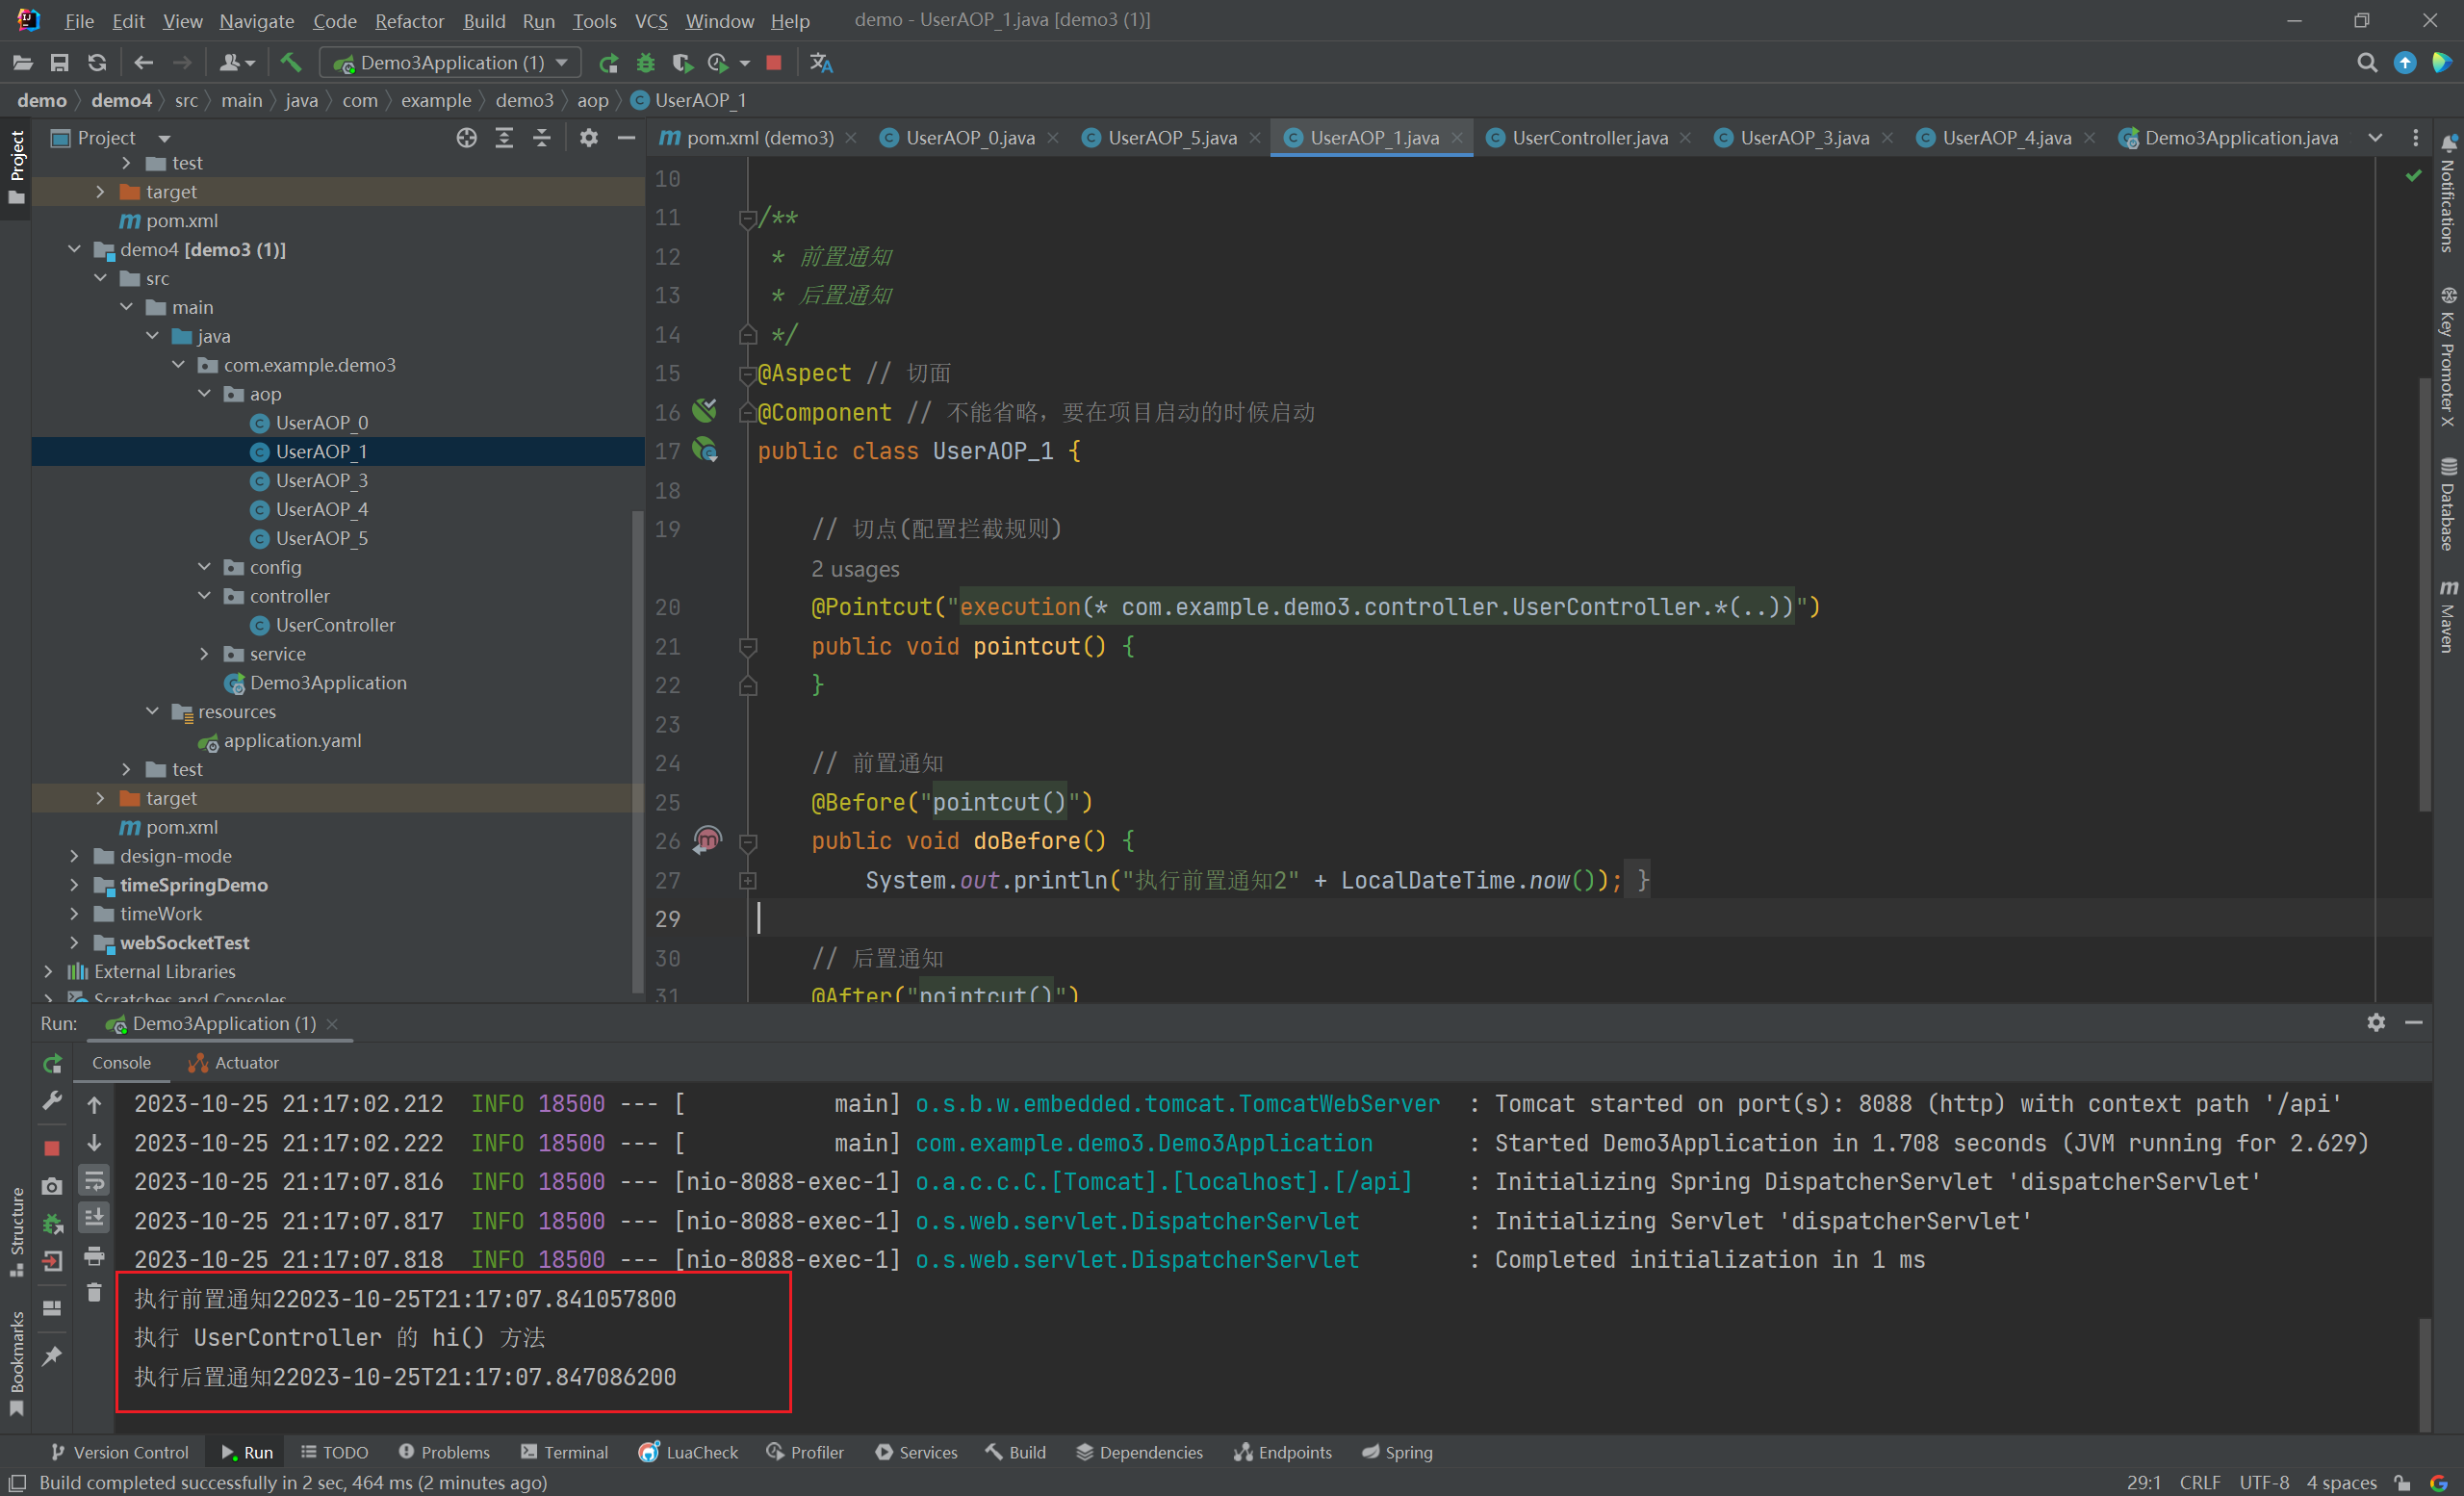Stop process in the Run panel sidebar
The width and height of the screenshot is (2464, 1496).
[x=53, y=1148]
